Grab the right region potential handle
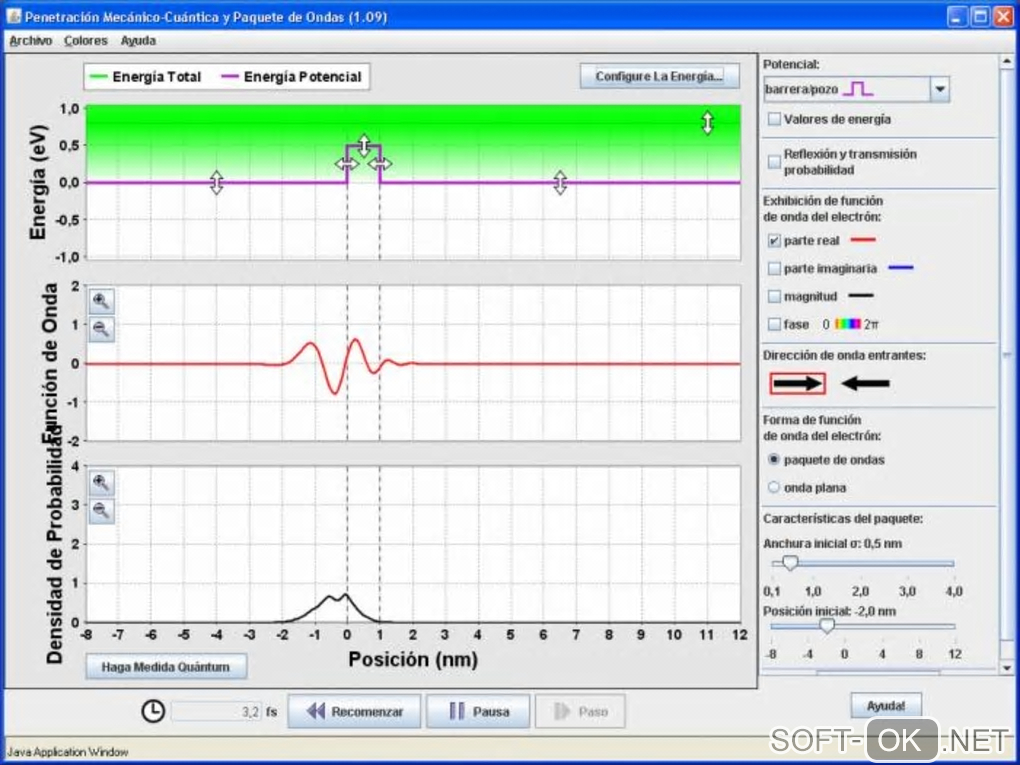The image size is (1020, 765). pyautogui.click(x=560, y=182)
